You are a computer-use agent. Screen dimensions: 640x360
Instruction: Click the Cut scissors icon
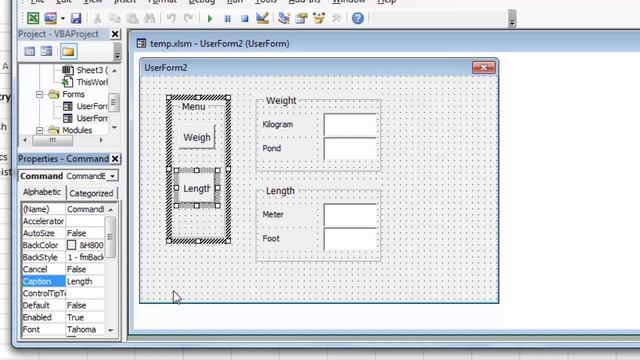[x=97, y=18]
